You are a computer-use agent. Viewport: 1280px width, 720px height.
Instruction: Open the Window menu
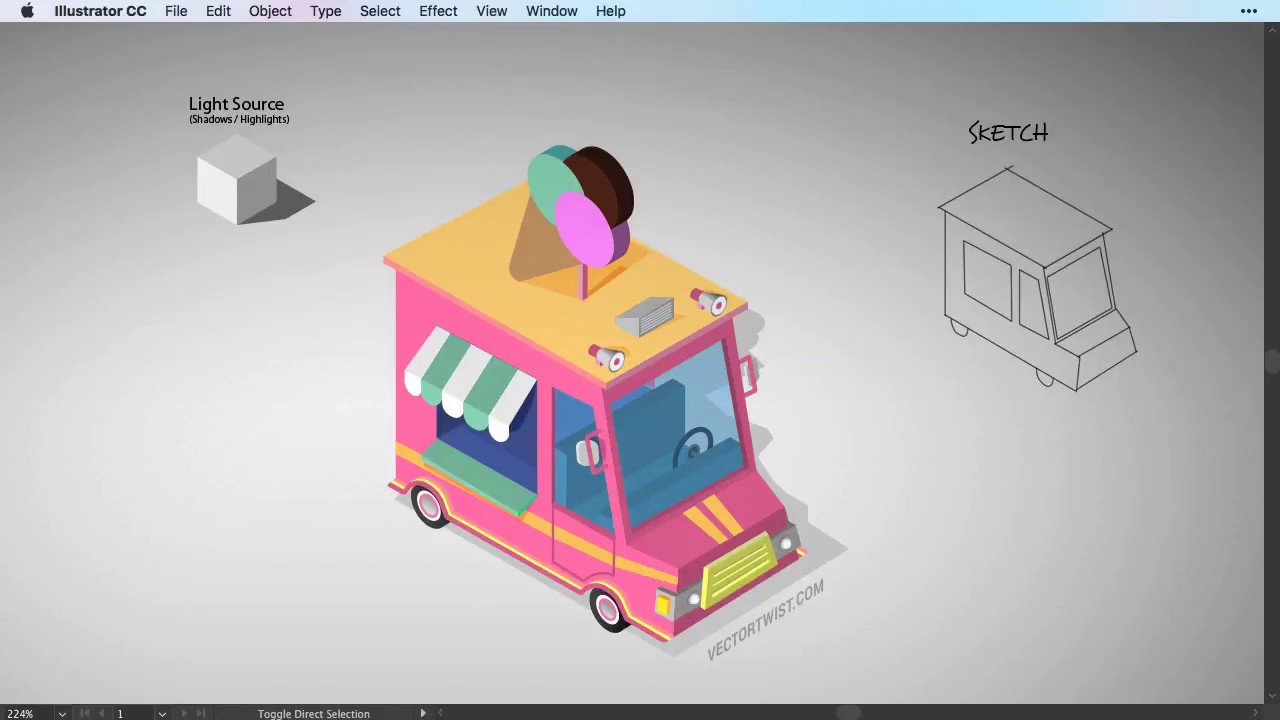[551, 11]
